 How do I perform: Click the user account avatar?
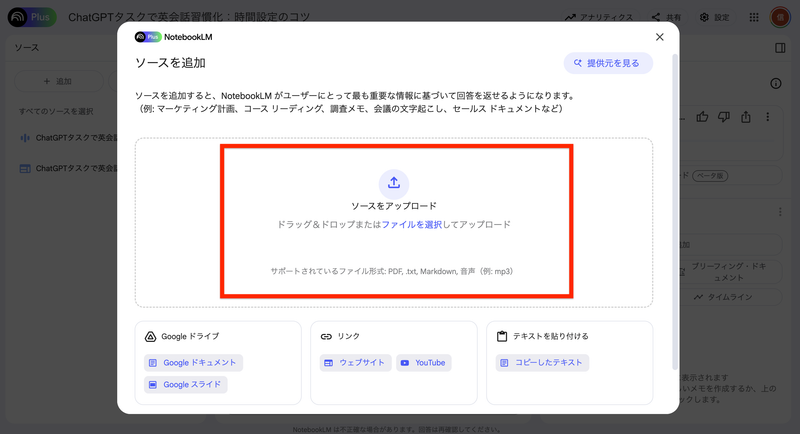tap(780, 17)
